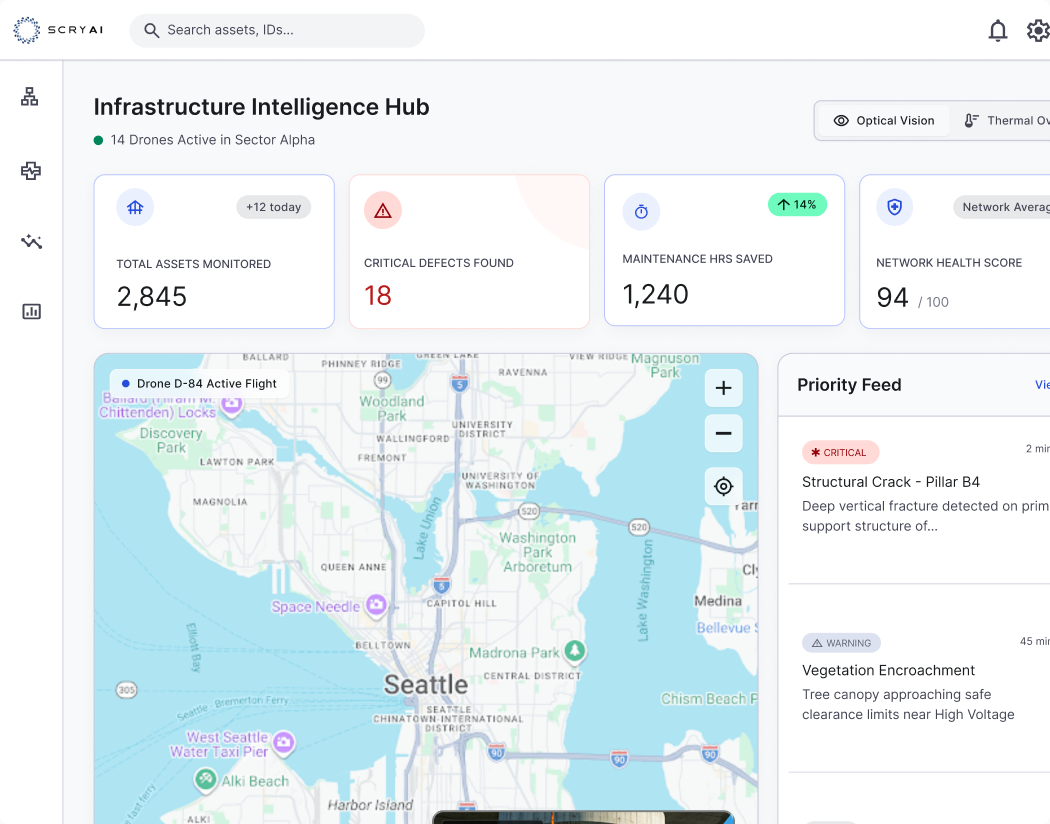Switch to Optical Vision mode

[883, 120]
